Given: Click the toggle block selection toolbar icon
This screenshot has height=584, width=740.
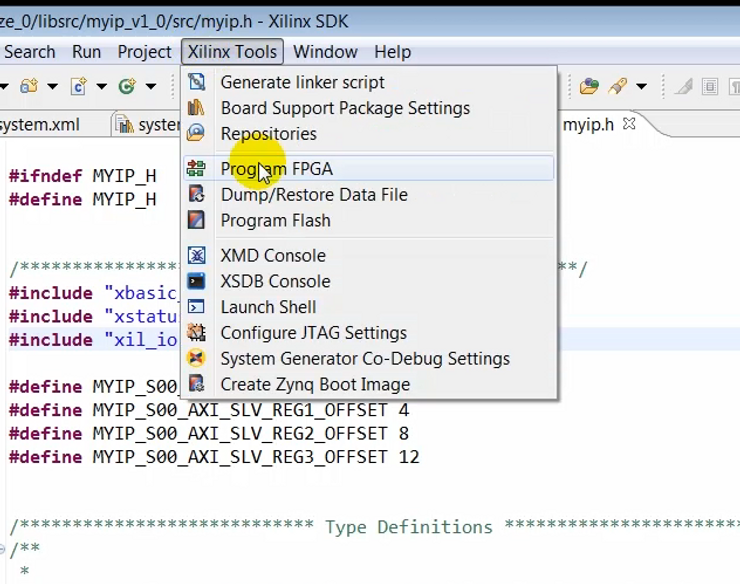Looking at the screenshot, I should [710, 86].
